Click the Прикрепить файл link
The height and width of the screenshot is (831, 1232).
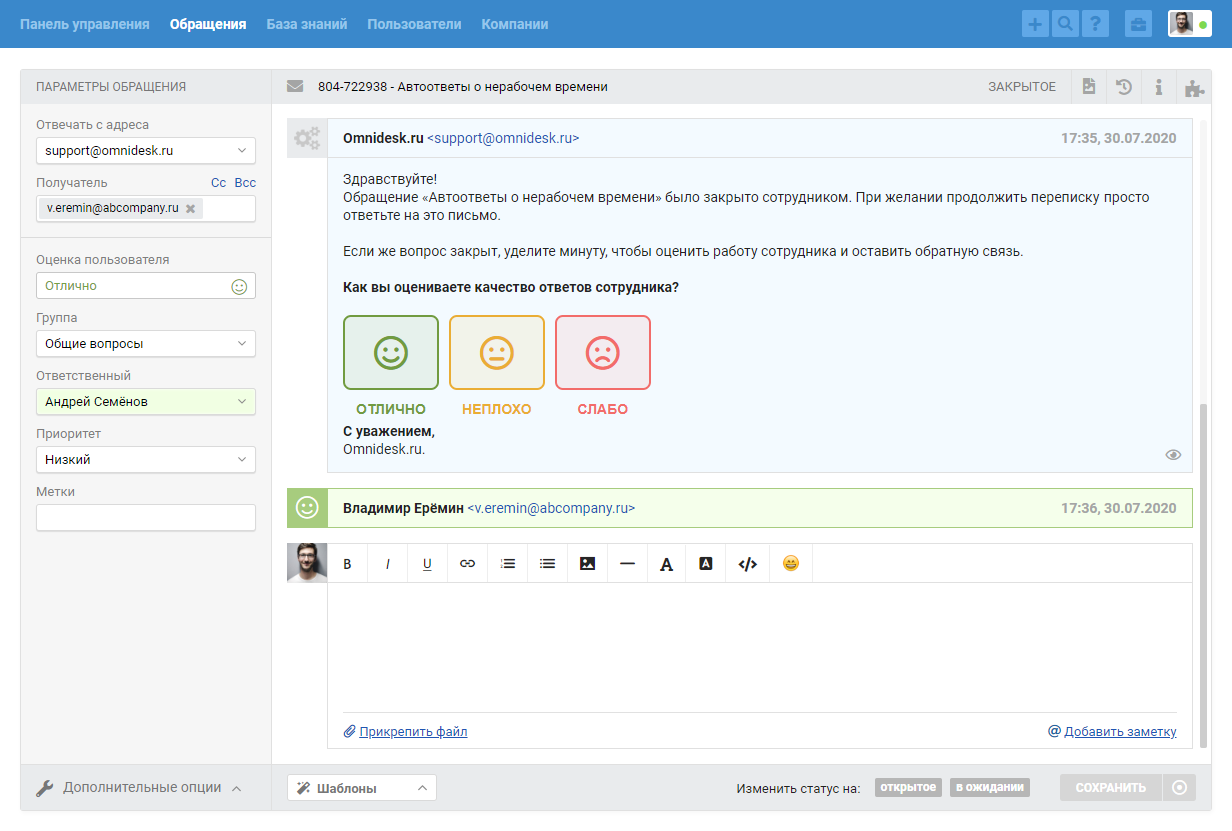pos(413,732)
